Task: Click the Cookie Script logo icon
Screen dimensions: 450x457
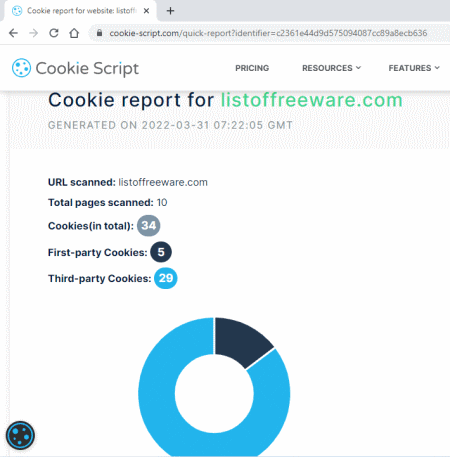Action: click(21, 68)
